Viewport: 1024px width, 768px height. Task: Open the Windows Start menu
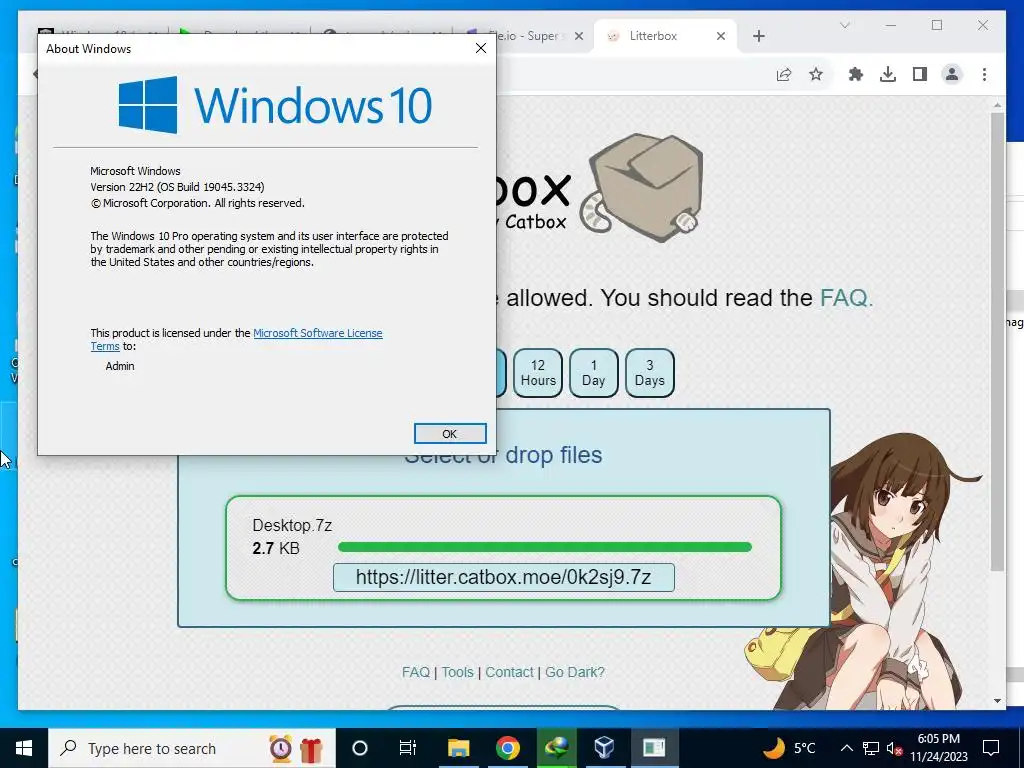click(24, 748)
